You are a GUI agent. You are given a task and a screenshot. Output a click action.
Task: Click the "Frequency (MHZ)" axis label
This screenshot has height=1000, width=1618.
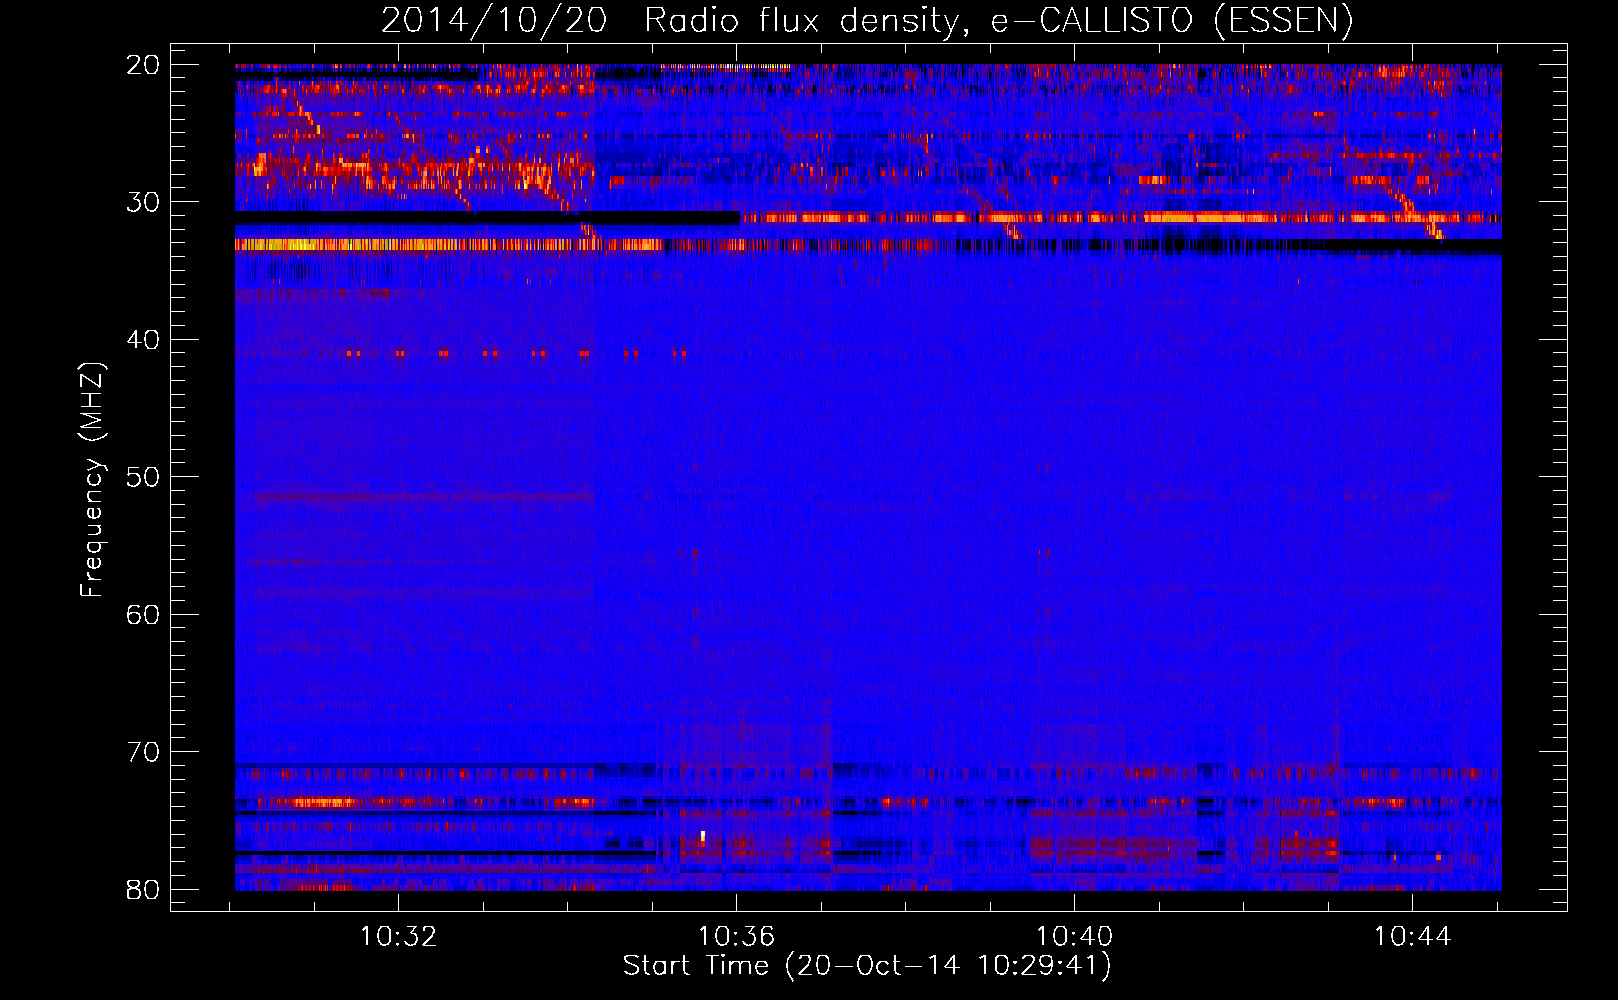point(92,480)
